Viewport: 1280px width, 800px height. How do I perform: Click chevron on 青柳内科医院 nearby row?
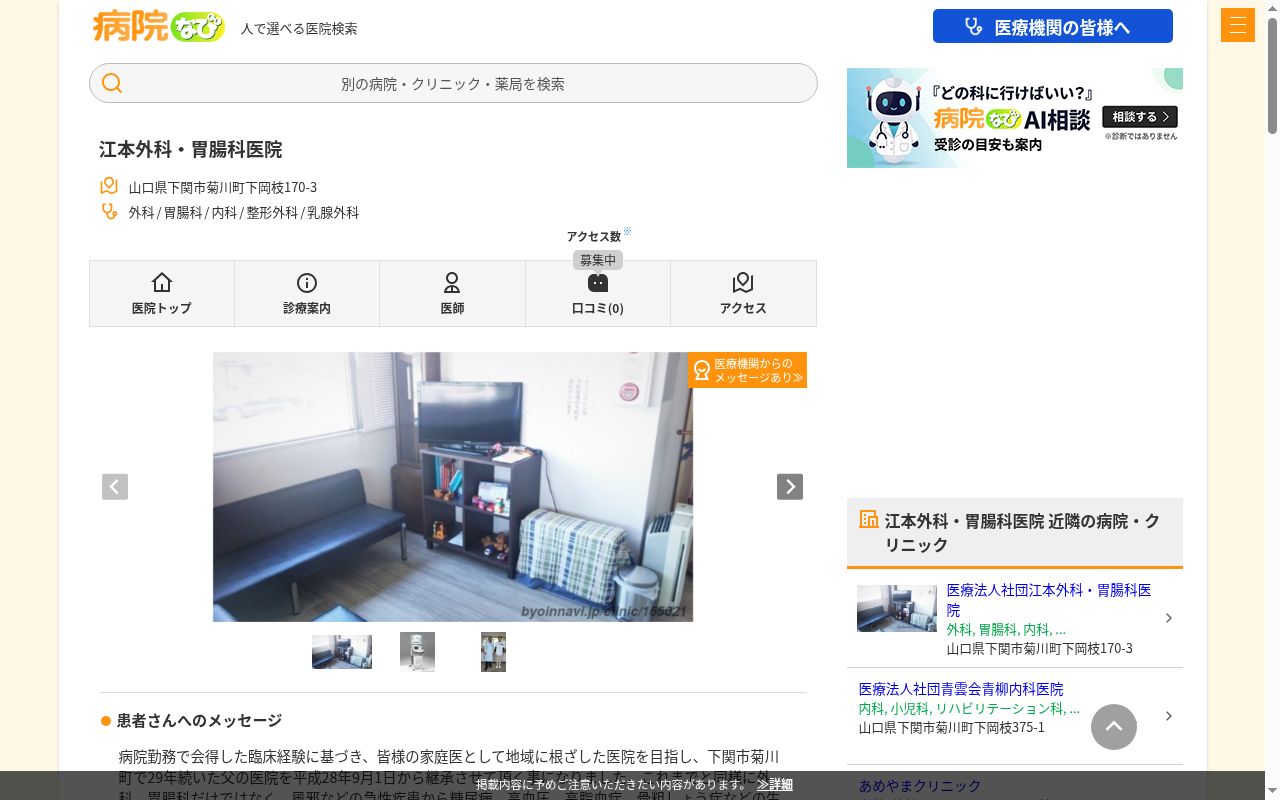[x=1169, y=716]
